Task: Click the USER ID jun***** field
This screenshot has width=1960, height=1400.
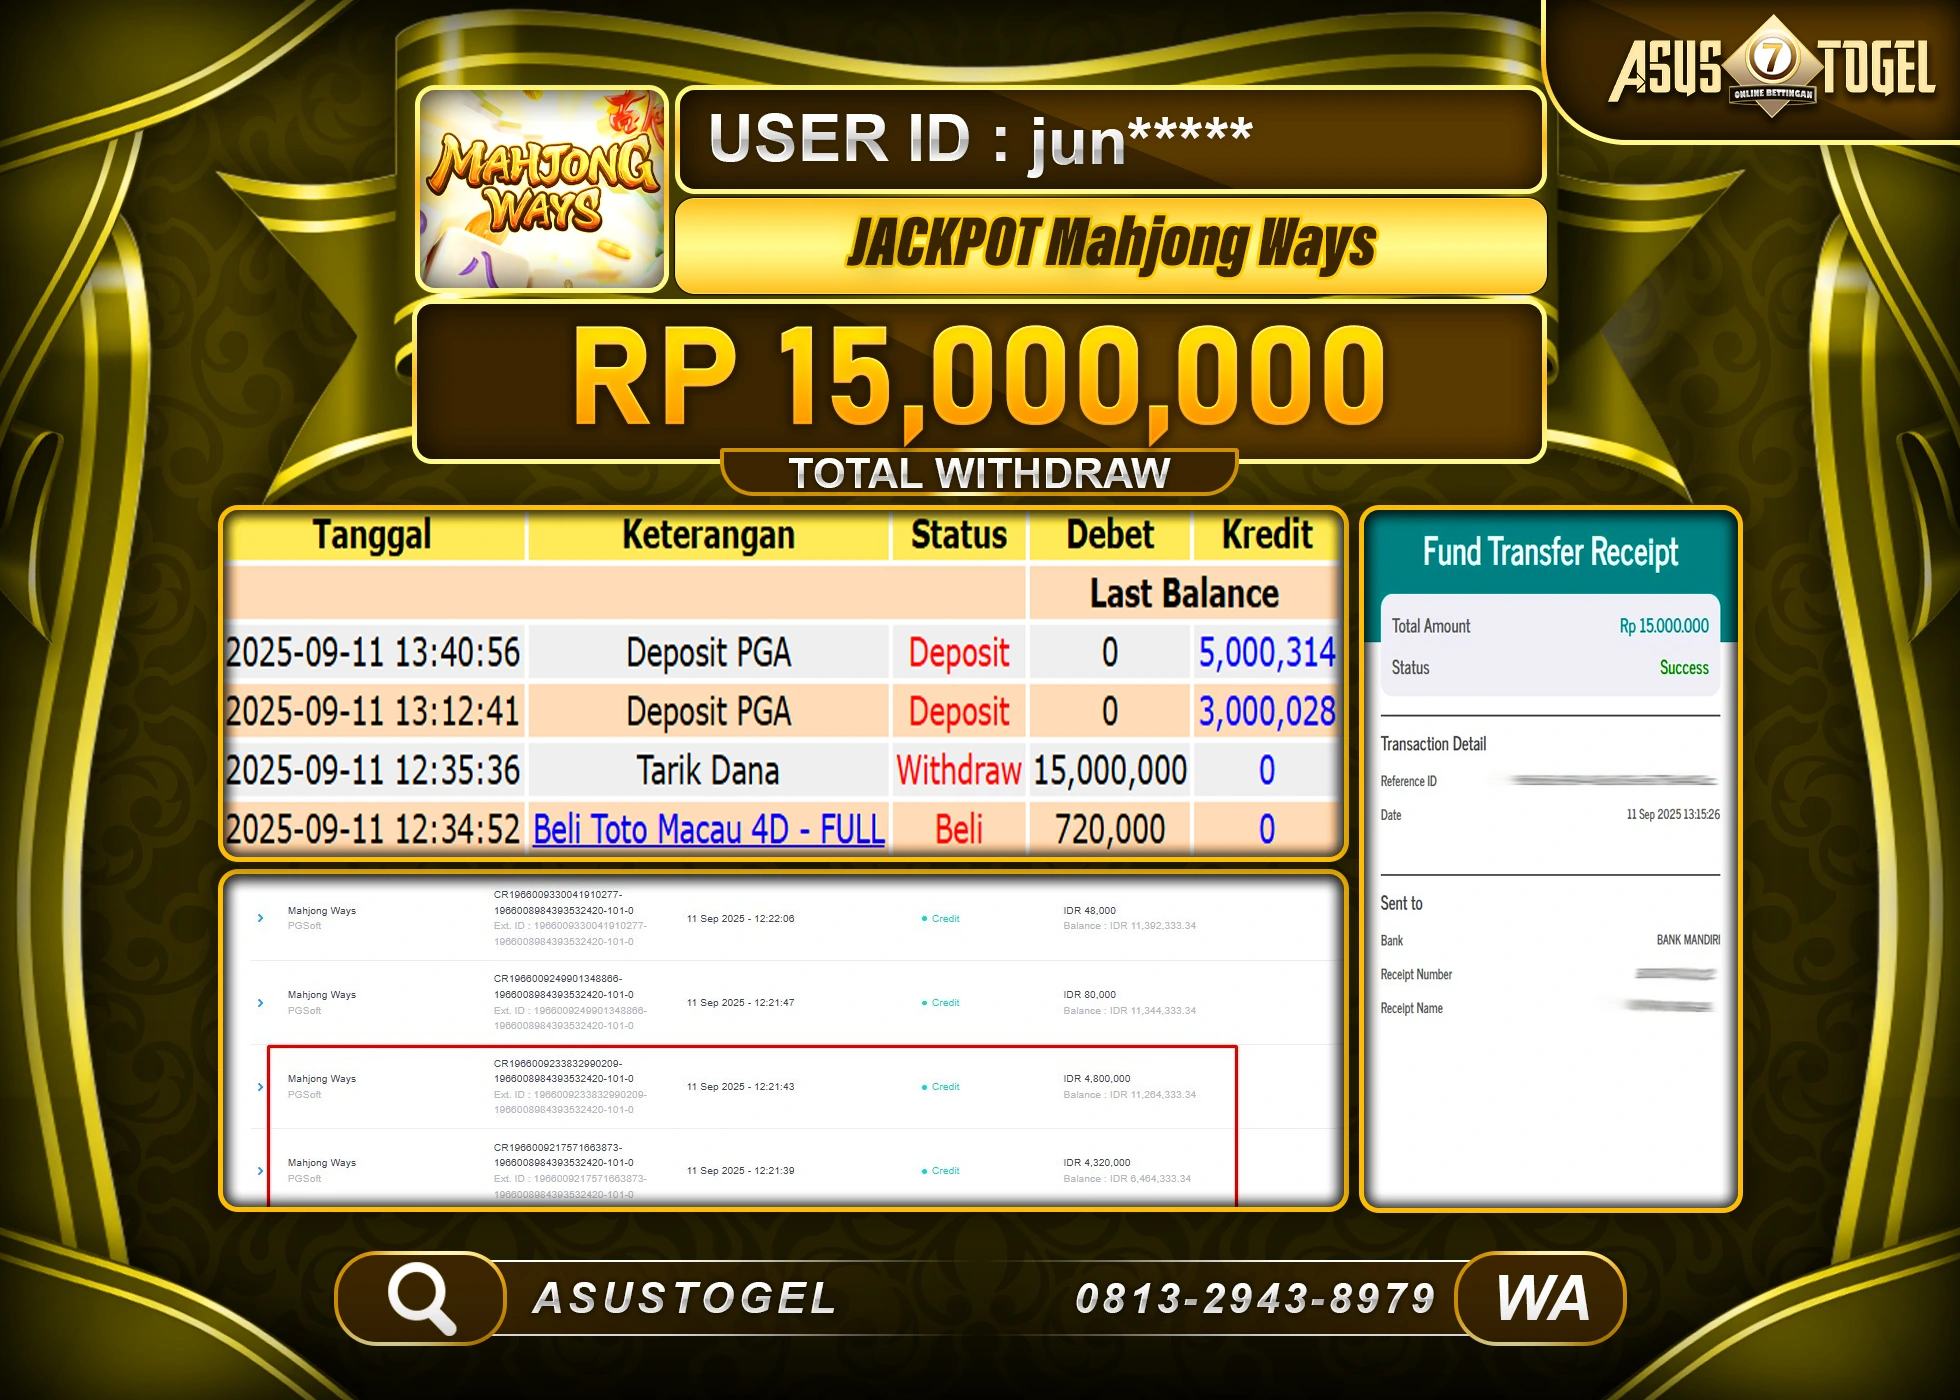Action: (1108, 140)
